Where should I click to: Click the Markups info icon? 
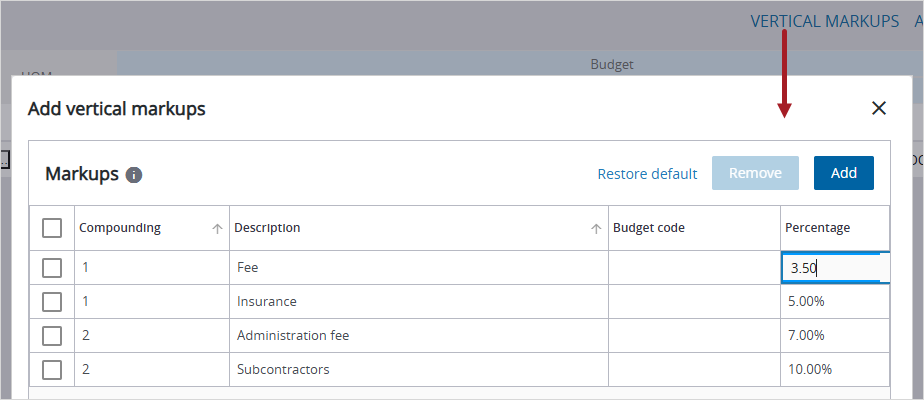[x=134, y=175]
